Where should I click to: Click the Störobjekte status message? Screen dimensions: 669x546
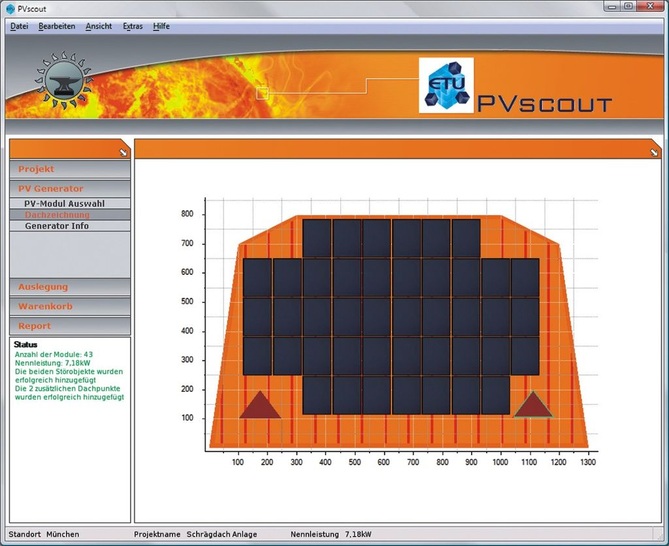click(x=69, y=376)
